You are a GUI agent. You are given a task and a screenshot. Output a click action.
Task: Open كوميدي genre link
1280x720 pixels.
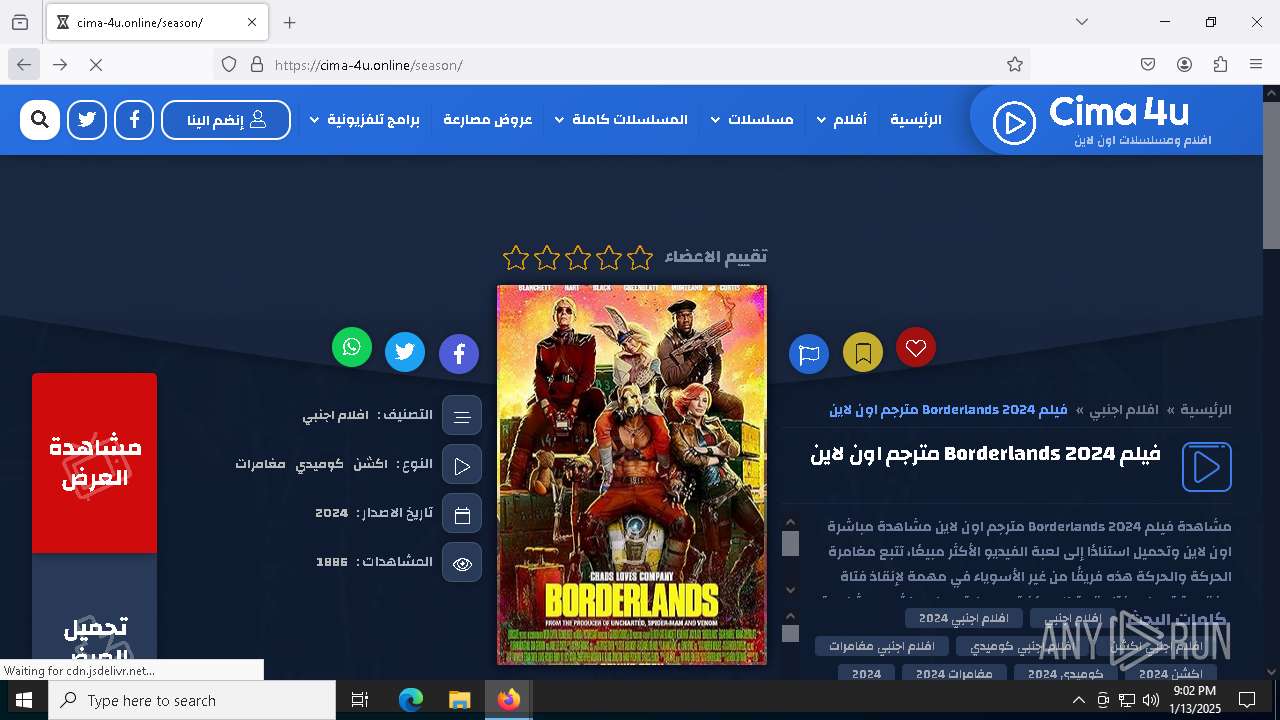click(320, 464)
